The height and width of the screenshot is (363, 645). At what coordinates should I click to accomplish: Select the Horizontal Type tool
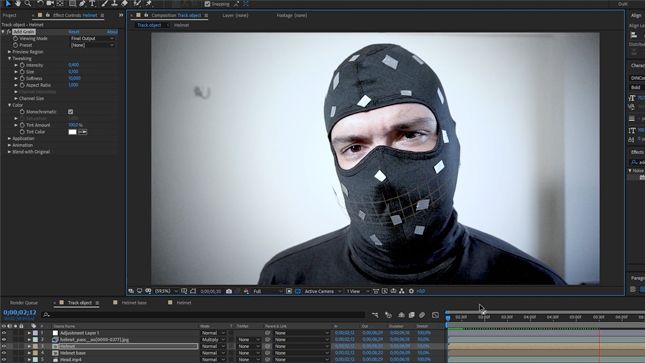tap(92, 3)
